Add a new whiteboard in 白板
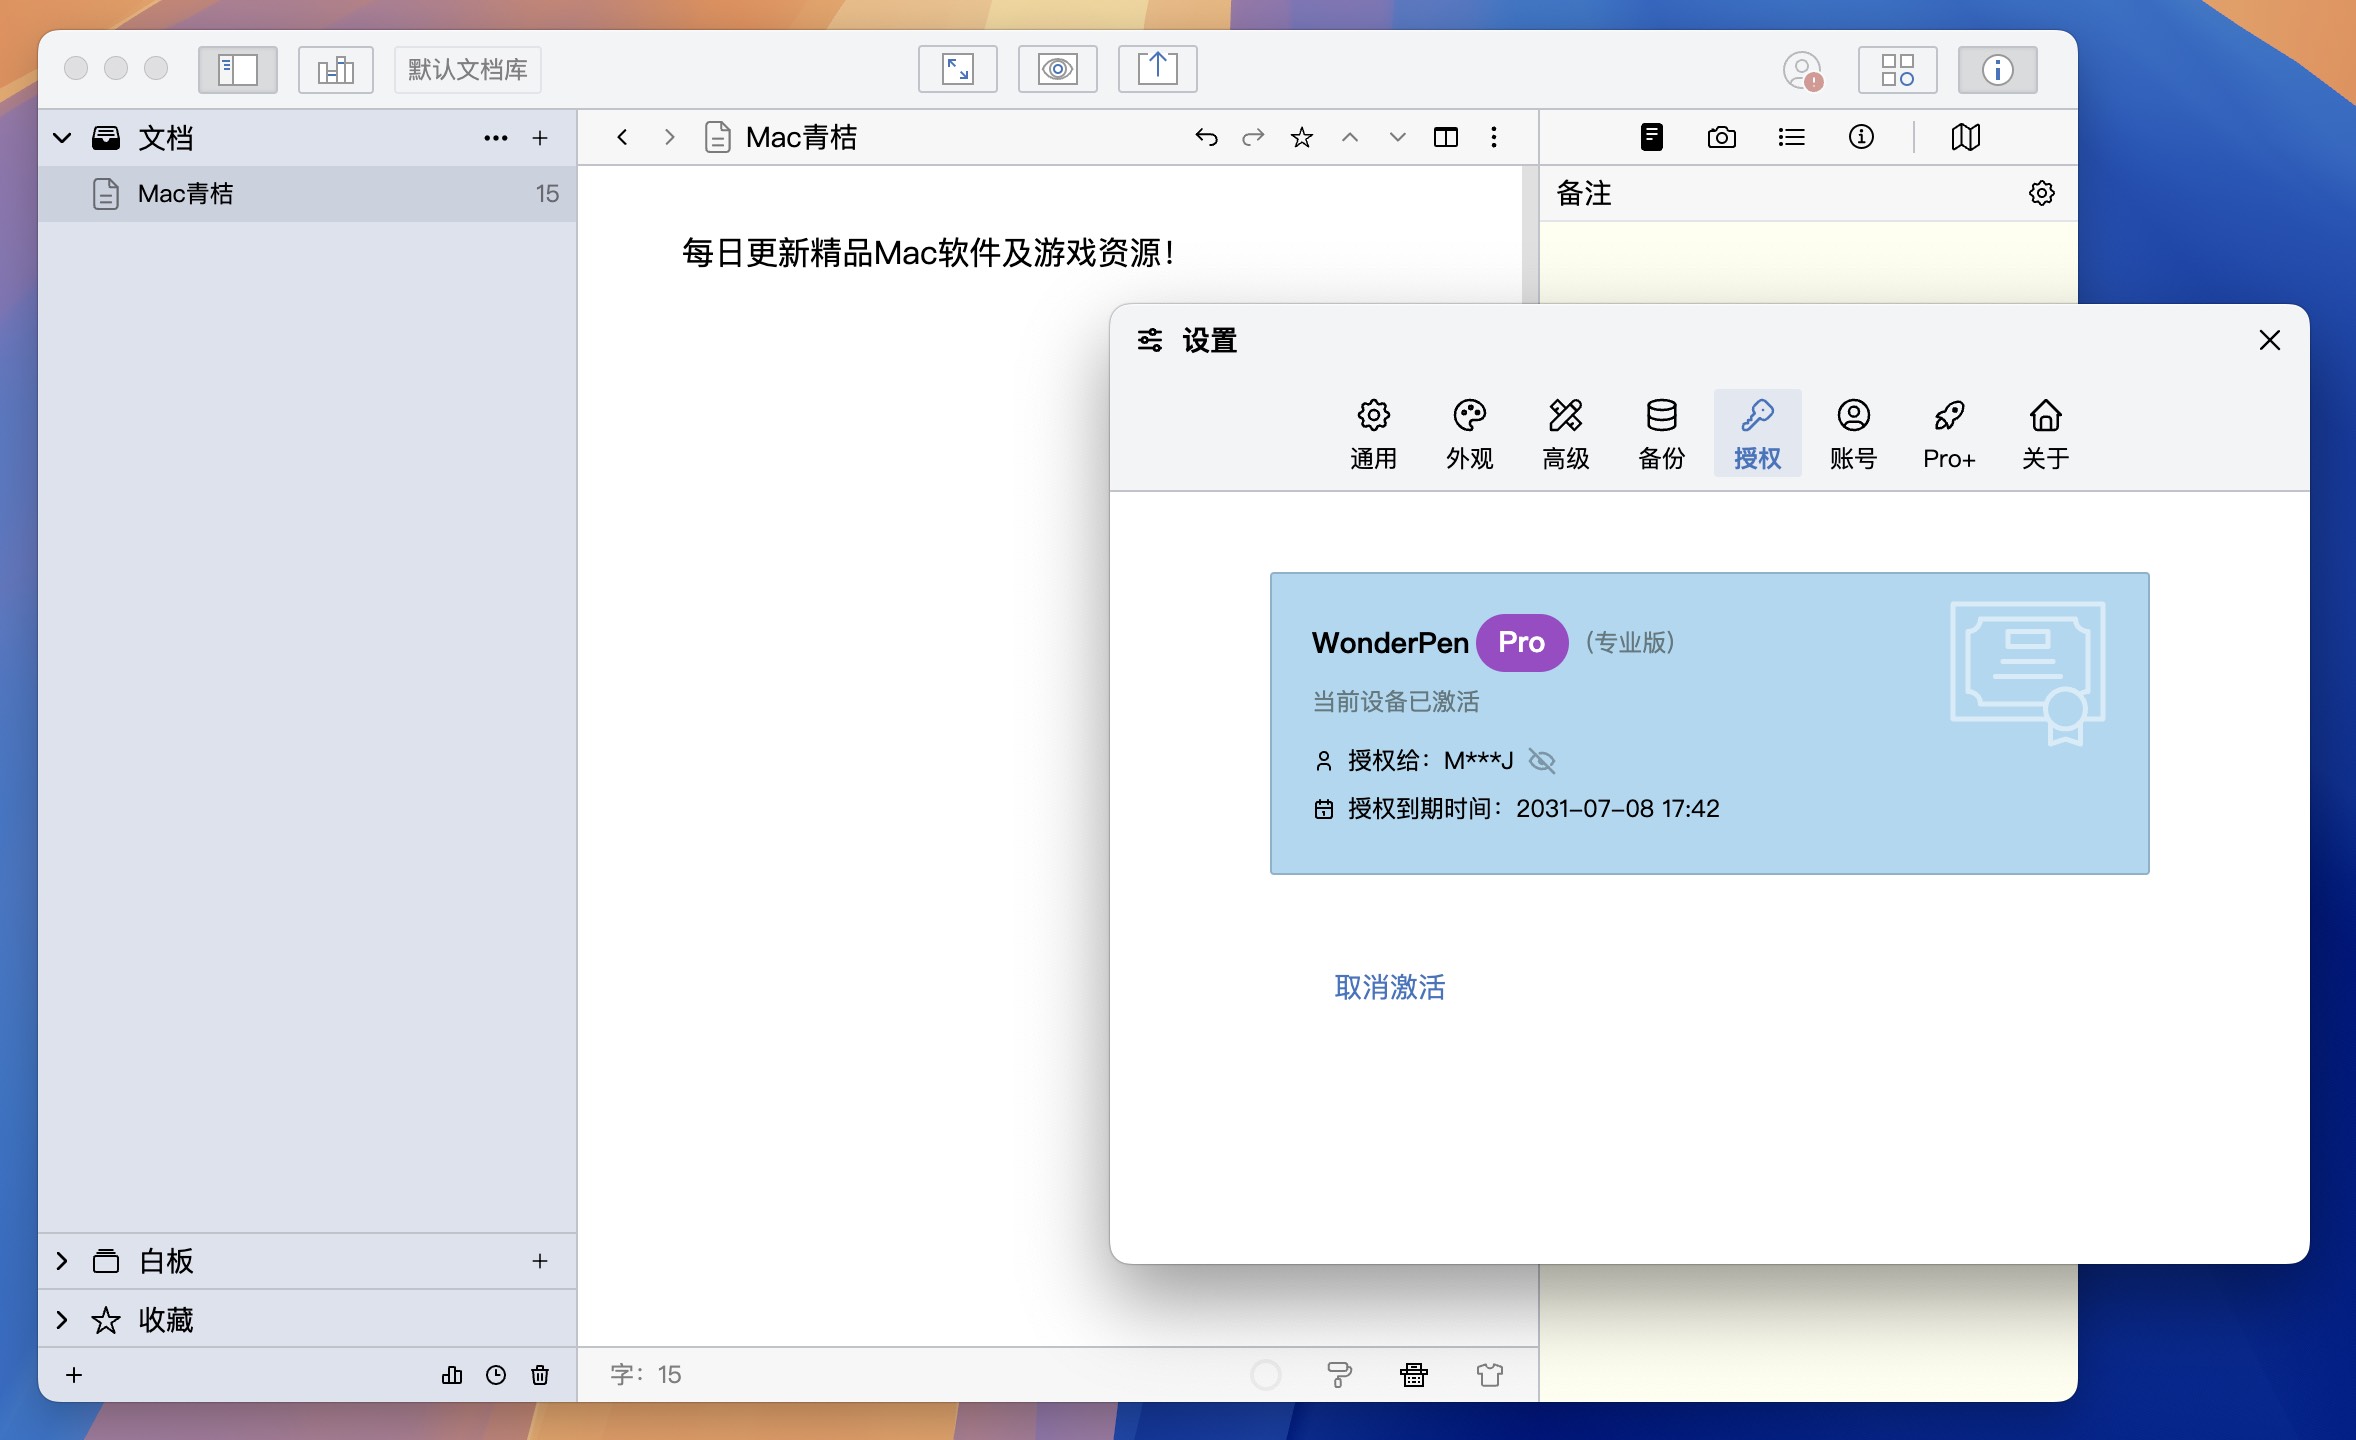The height and width of the screenshot is (1440, 2356). (540, 1261)
